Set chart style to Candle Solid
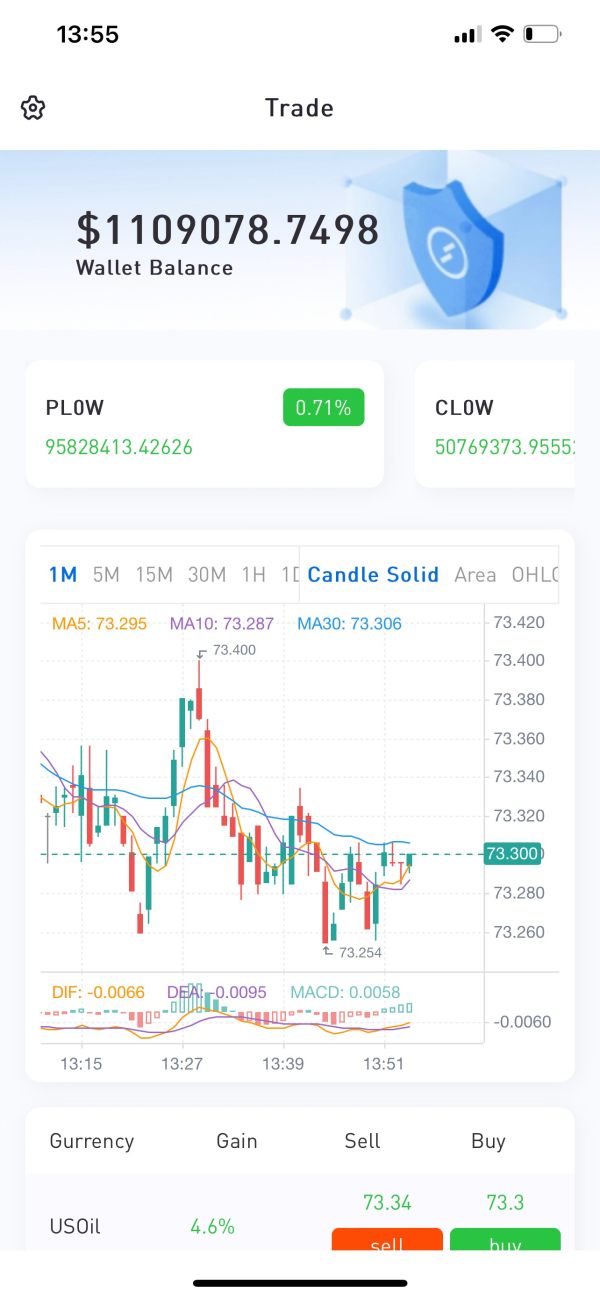This screenshot has width=600, height=1298. (x=373, y=575)
